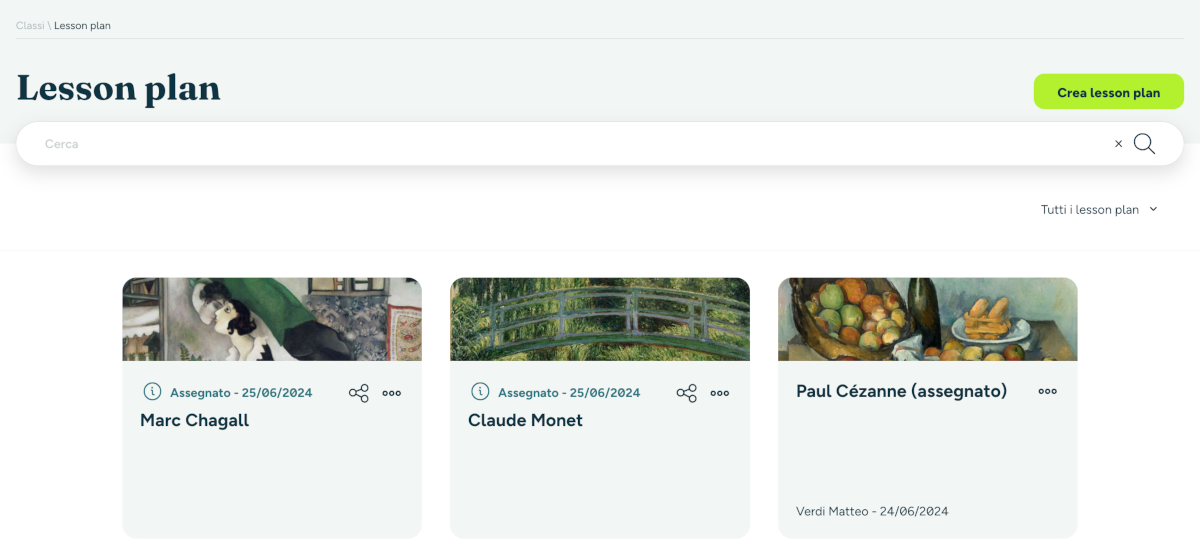This screenshot has height=556, width=1200.
Task: Open the Monet bridge painting thumbnail
Action: coord(600,319)
